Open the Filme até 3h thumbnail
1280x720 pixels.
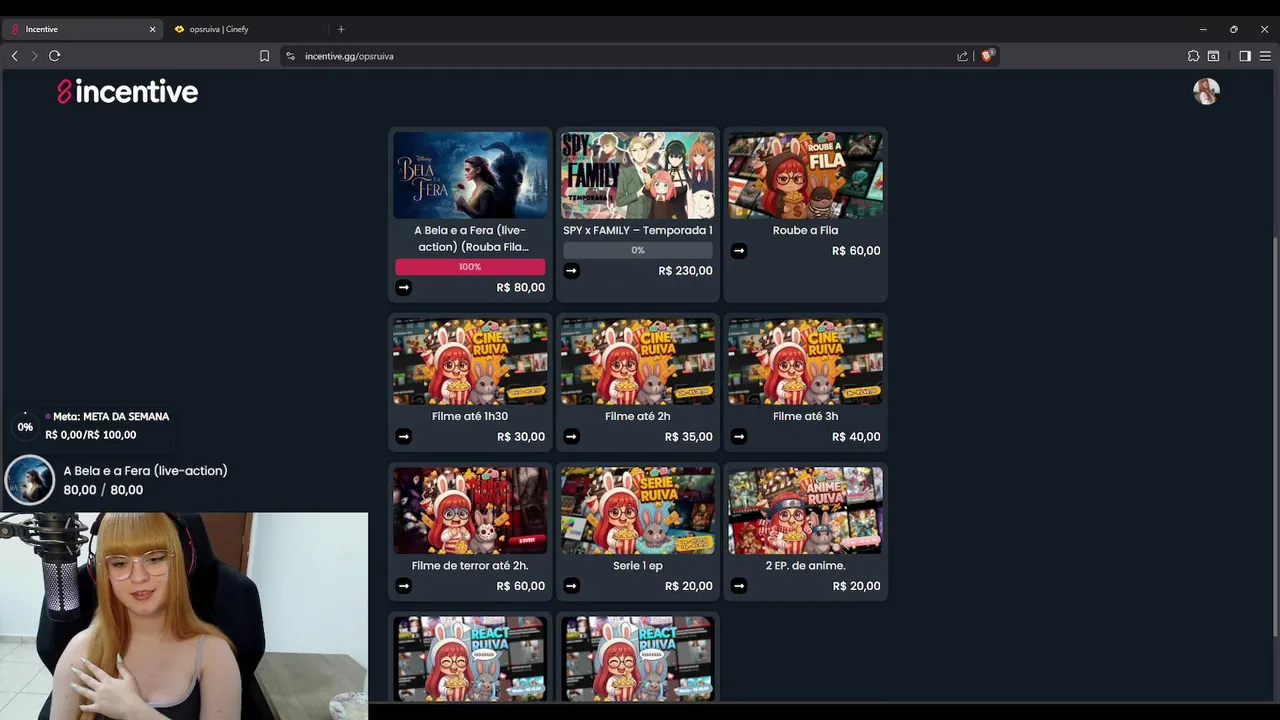(x=805, y=361)
